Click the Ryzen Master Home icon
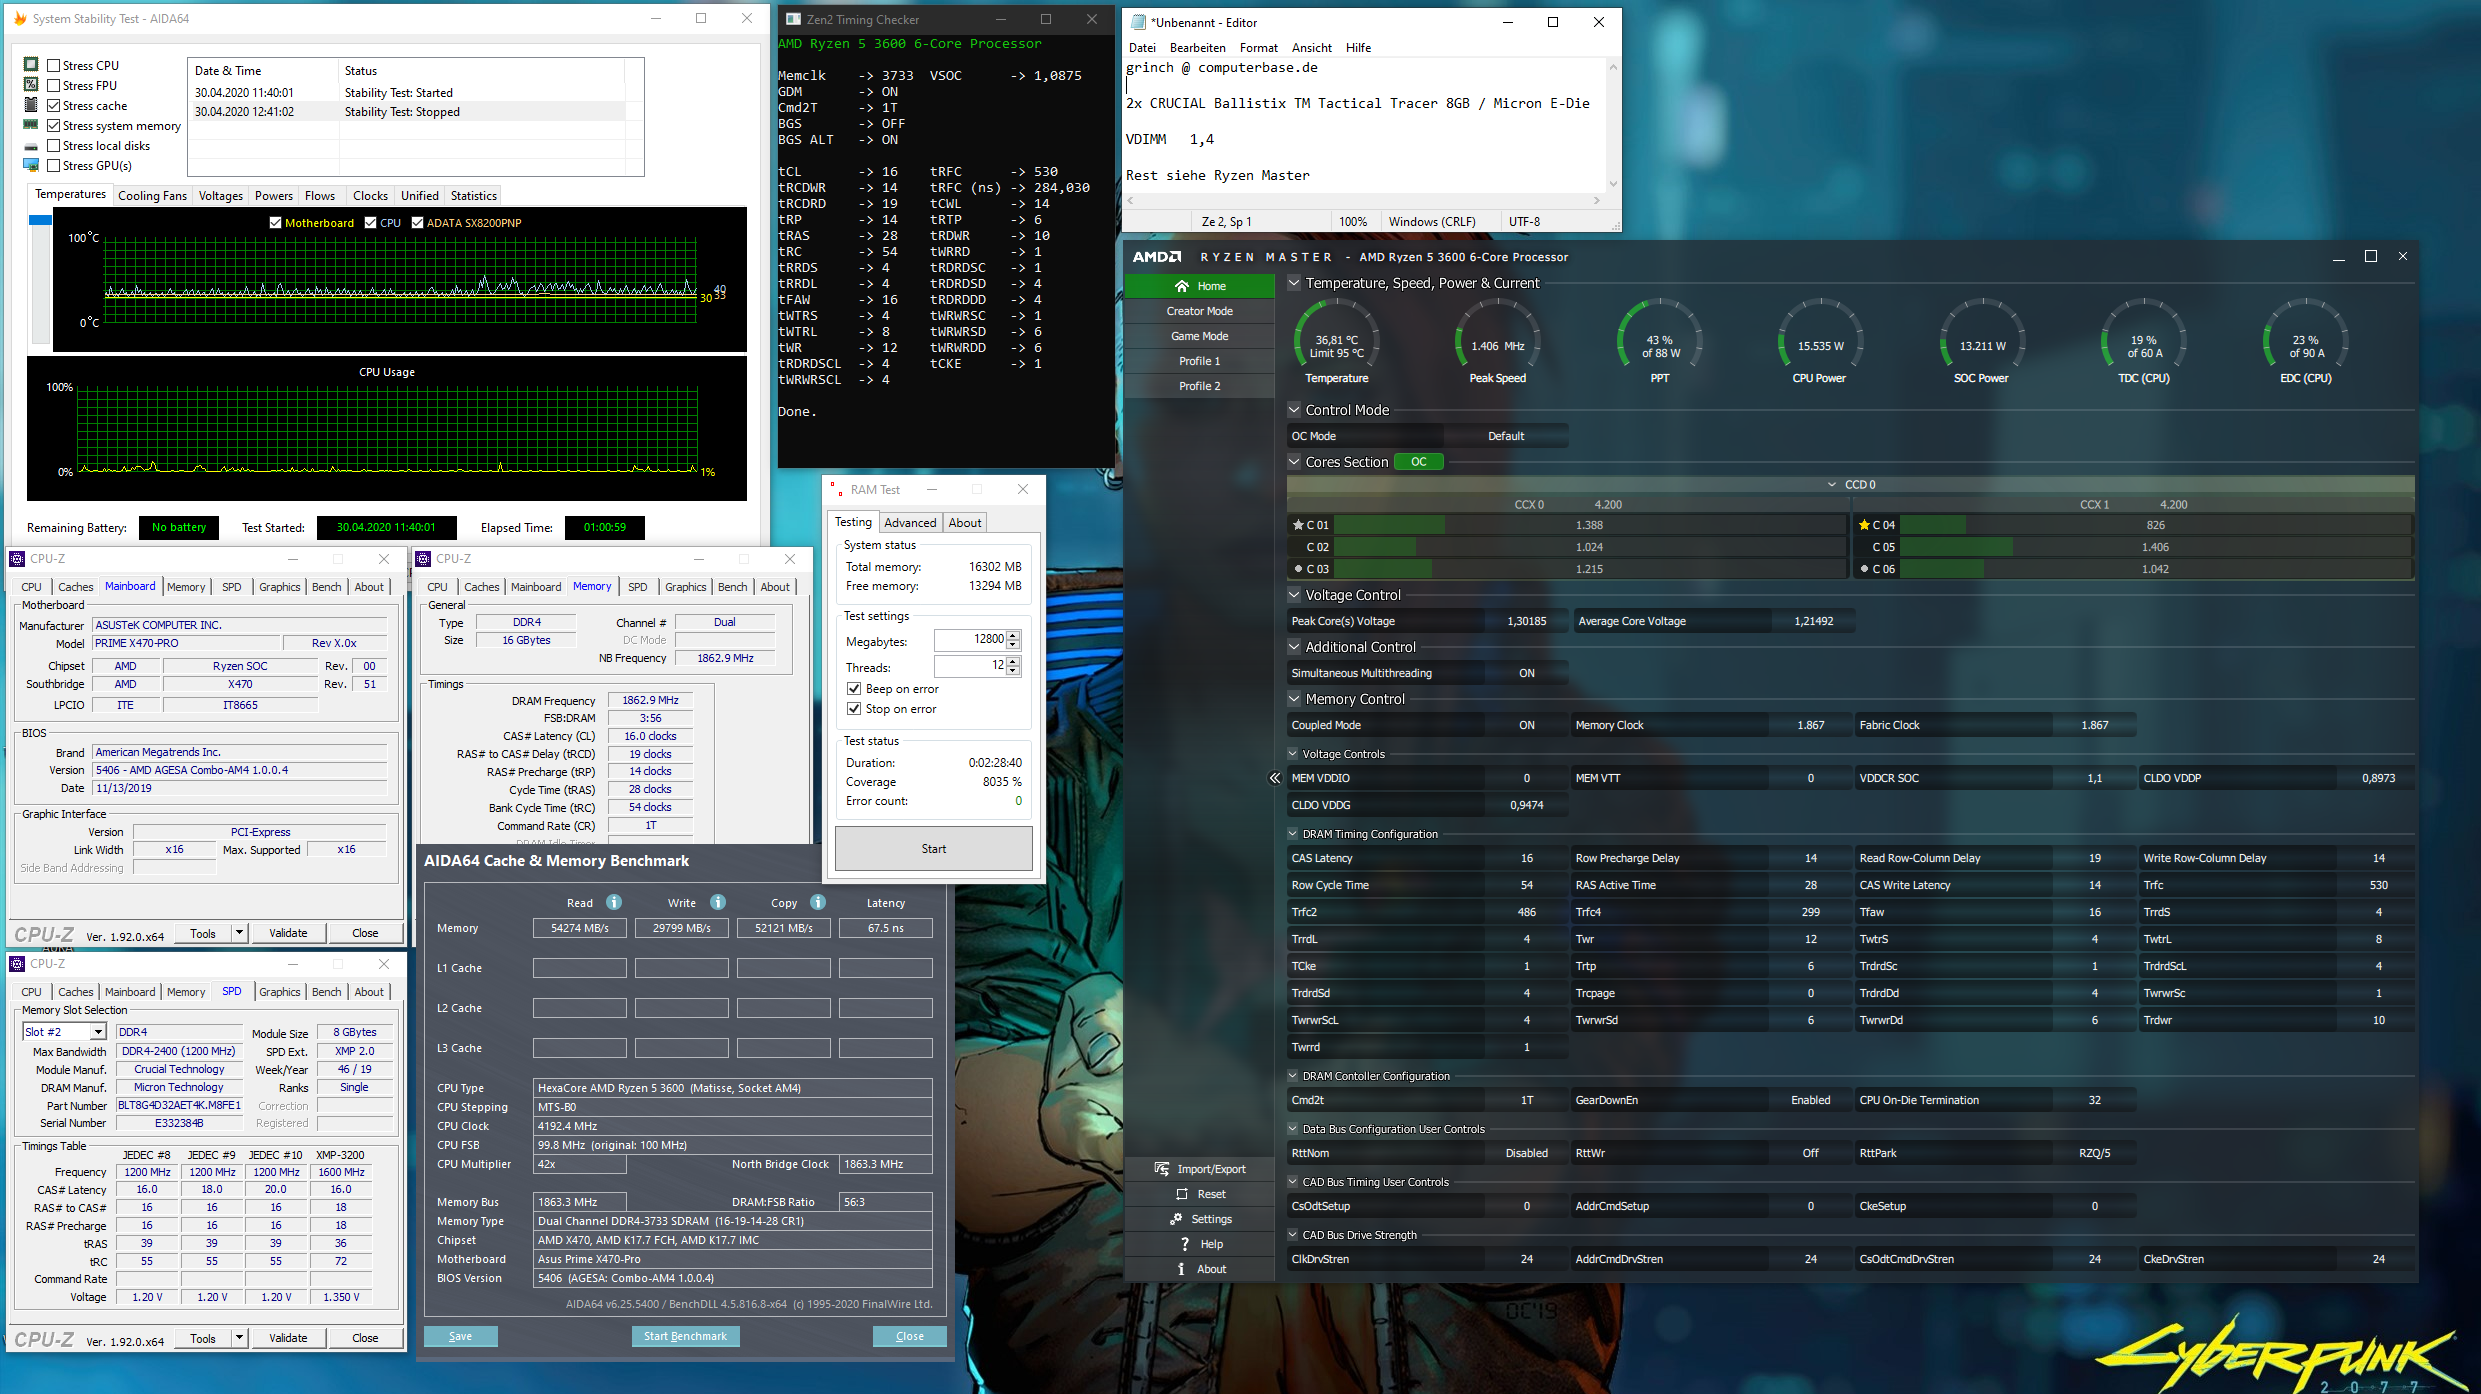Image resolution: width=2481 pixels, height=1394 pixels. click(x=1181, y=286)
